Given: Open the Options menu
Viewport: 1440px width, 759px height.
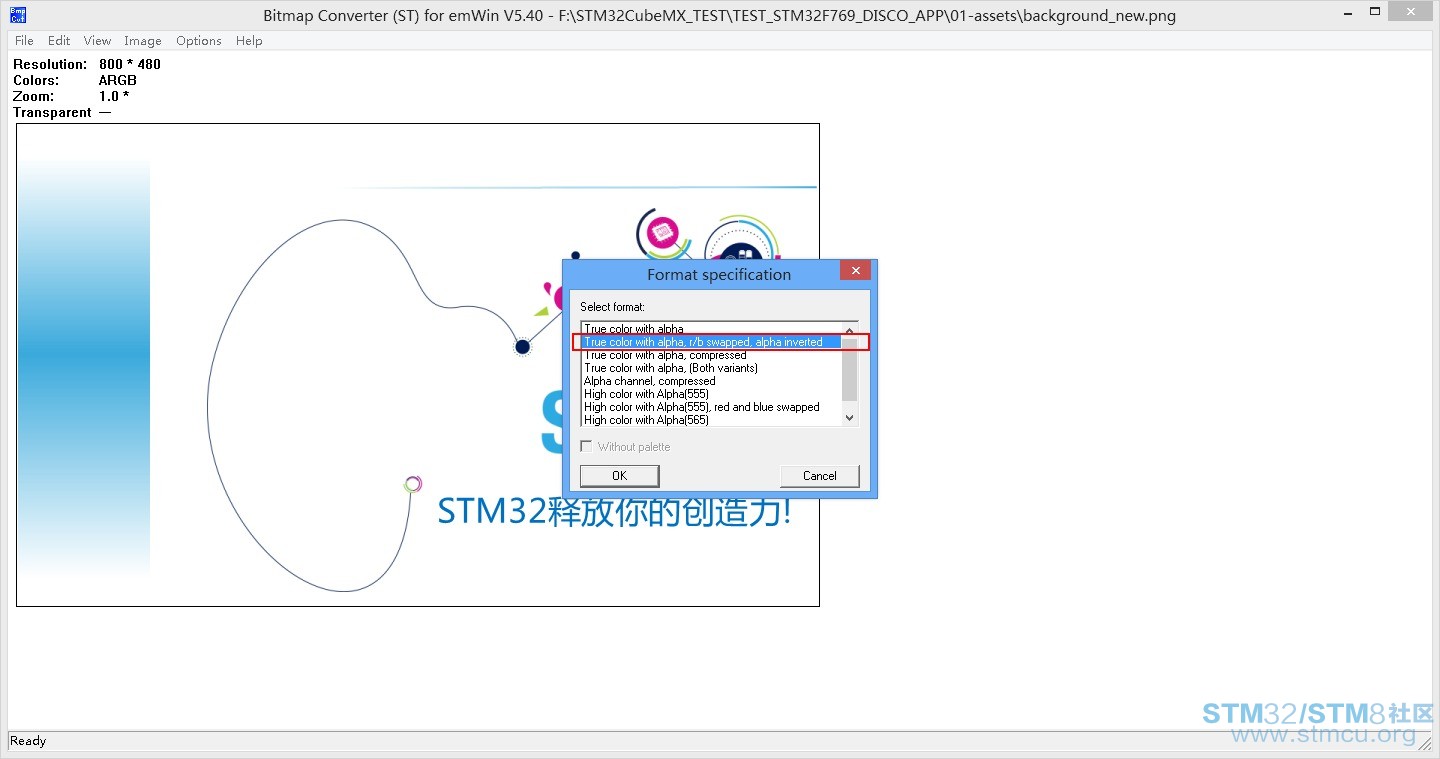Looking at the screenshot, I should (x=199, y=41).
